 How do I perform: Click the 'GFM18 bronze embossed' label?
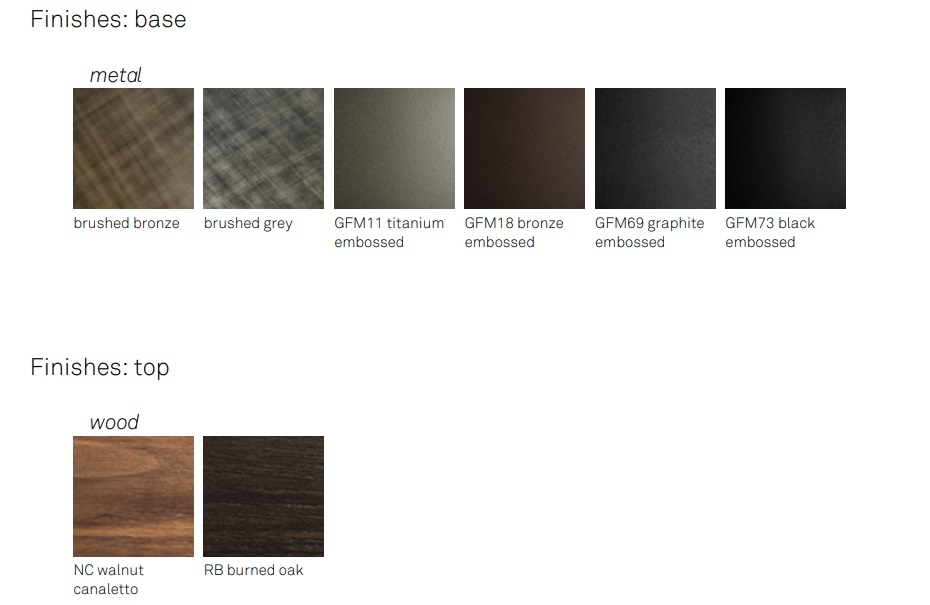[x=514, y=233]
